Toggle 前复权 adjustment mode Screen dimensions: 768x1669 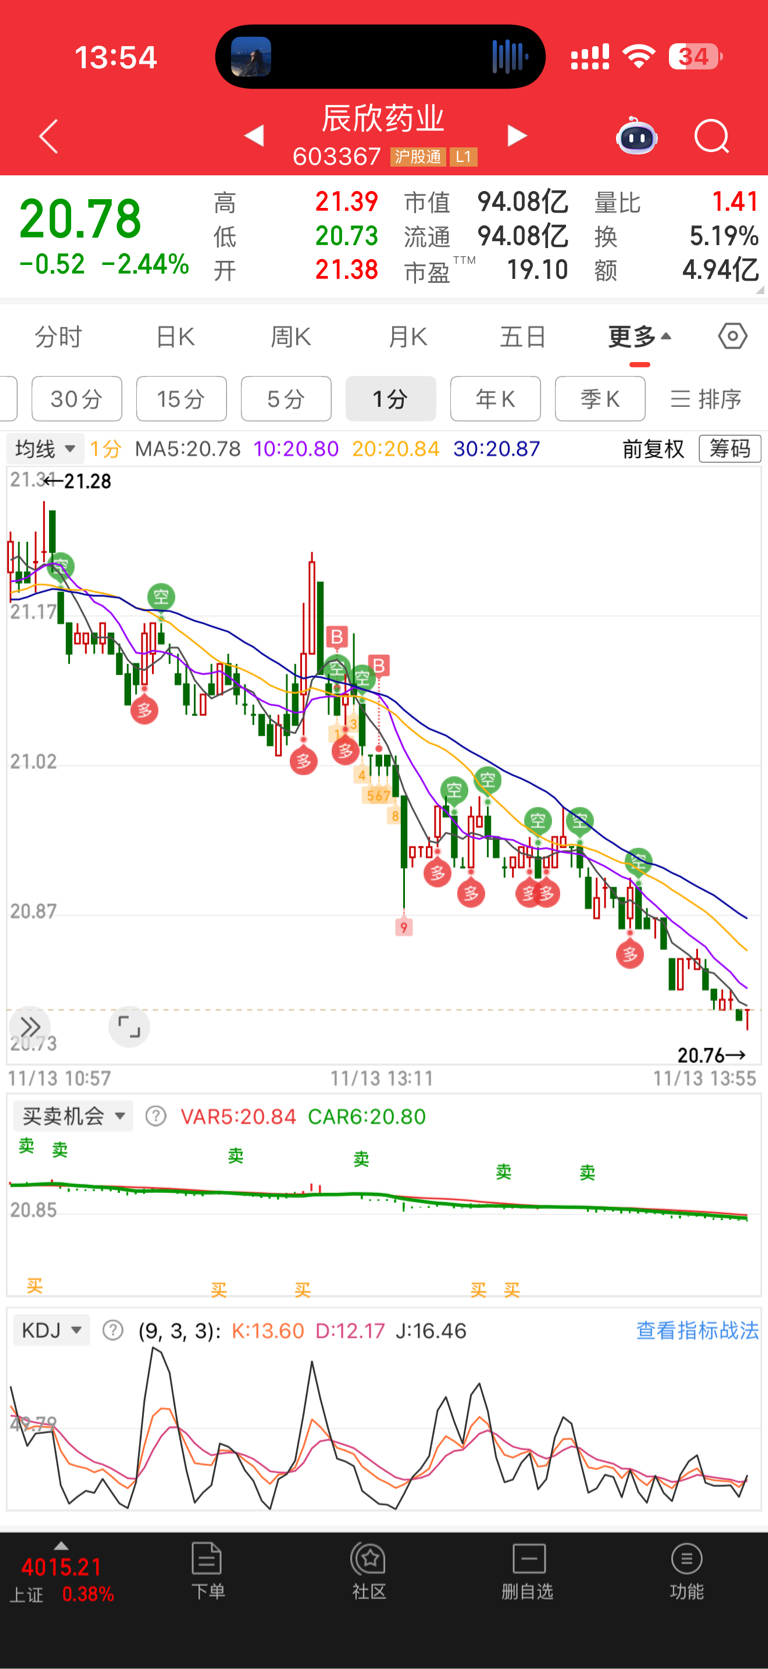pyautogui.click(x=653, y=449)
